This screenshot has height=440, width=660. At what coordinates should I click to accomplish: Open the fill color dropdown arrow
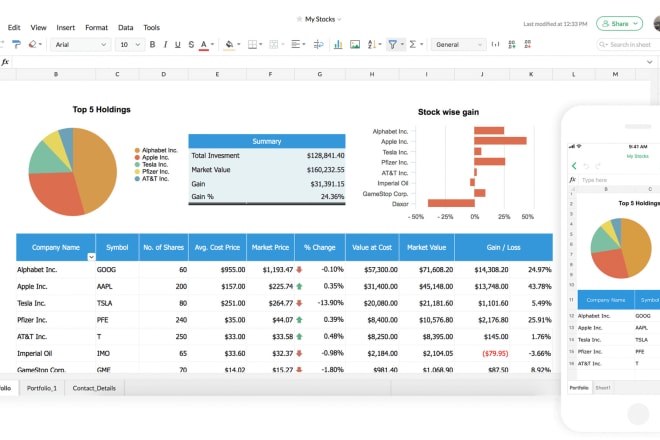[x=238, y=44]
